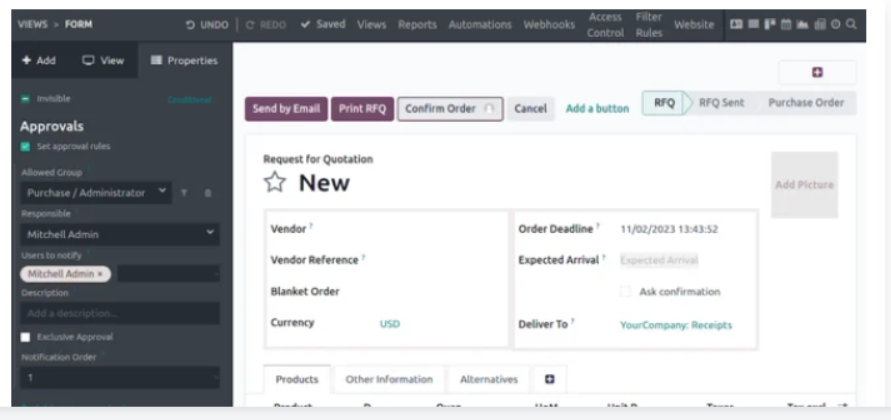
Task: Open Website menu
Action: [694, 25]
